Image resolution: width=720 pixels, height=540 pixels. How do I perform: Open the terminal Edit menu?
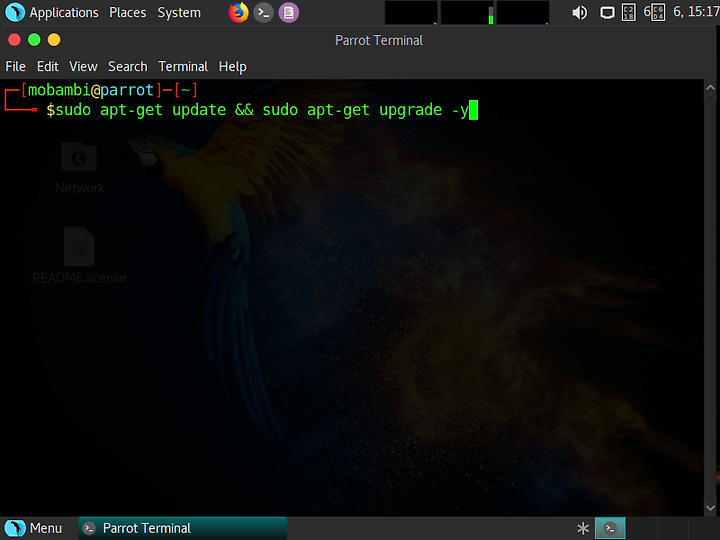(x=48, y=67)
